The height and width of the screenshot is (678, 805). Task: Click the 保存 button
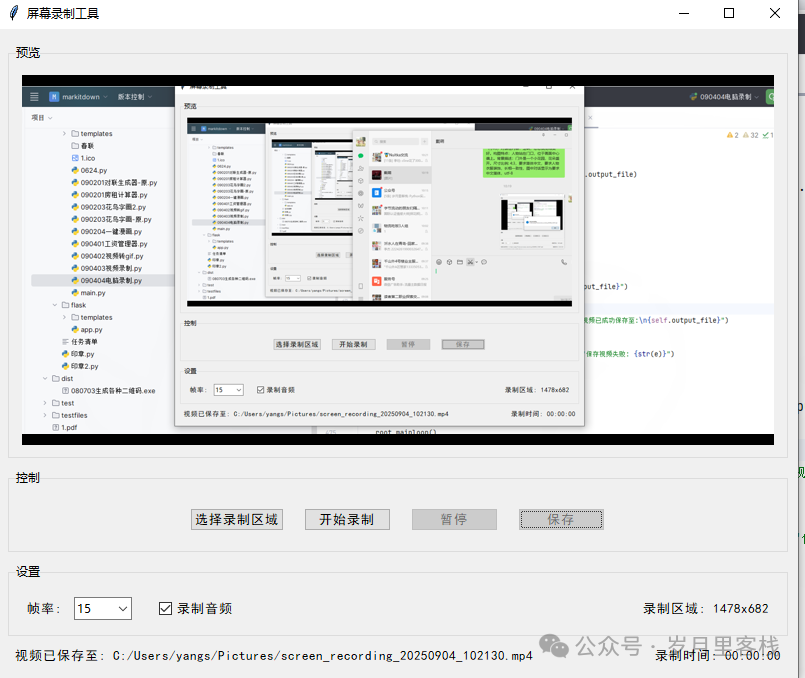click(561, 519)
